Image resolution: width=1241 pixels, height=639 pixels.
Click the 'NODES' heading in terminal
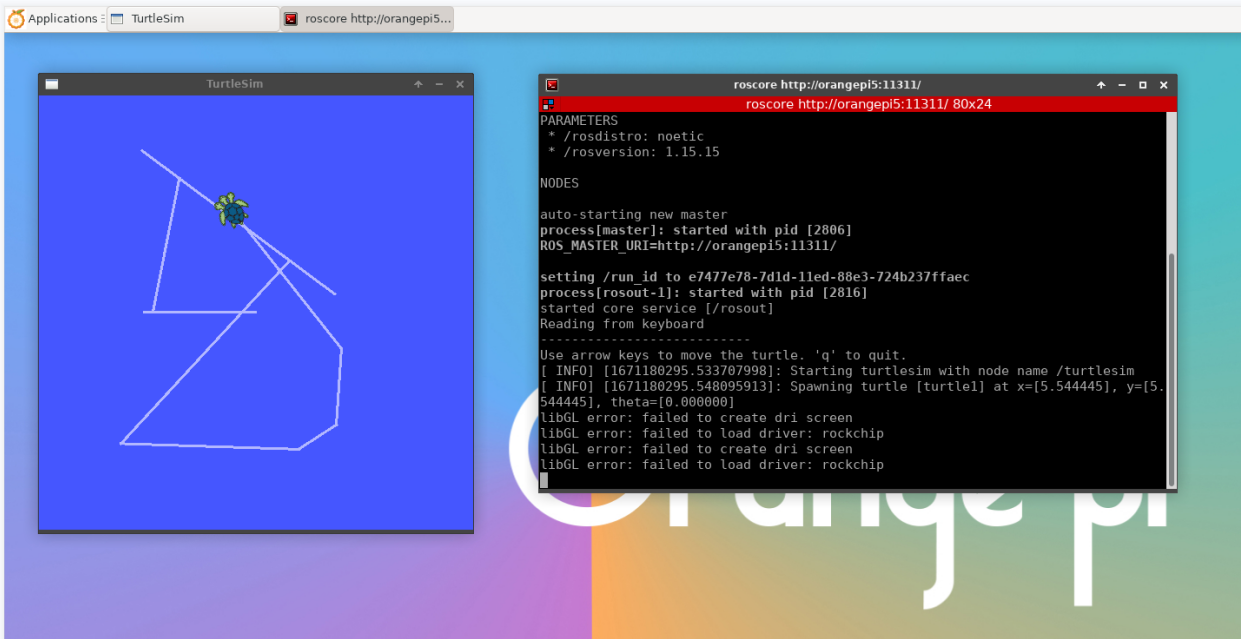tap(559, 183)
